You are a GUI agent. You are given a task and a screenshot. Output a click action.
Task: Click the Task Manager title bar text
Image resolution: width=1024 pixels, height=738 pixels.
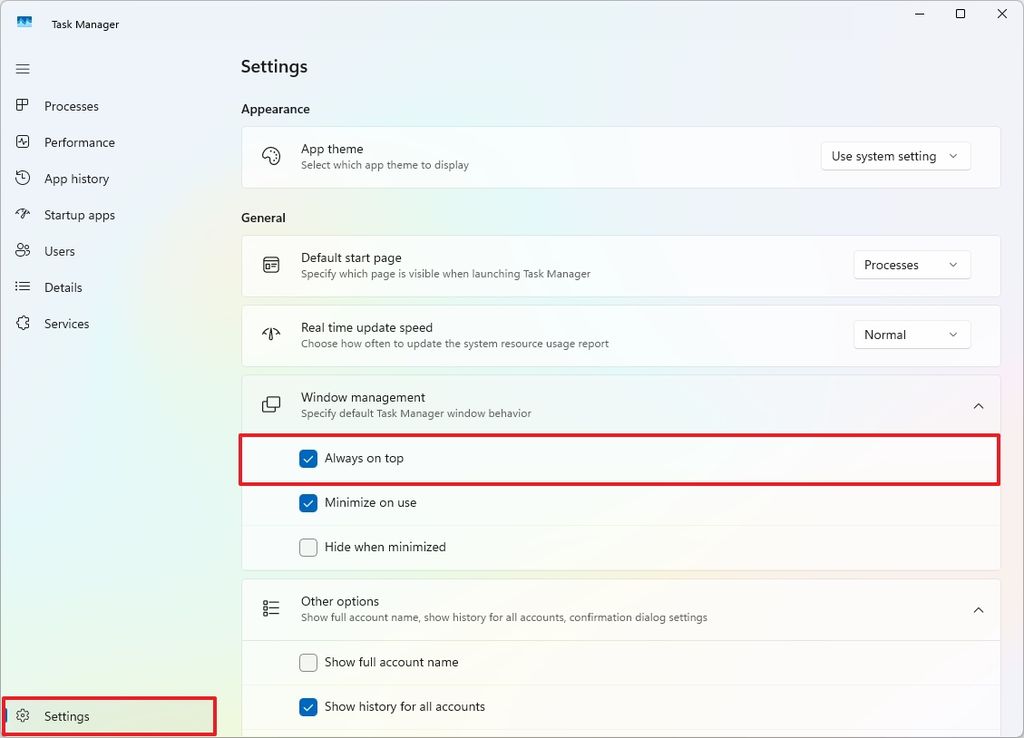85,24
